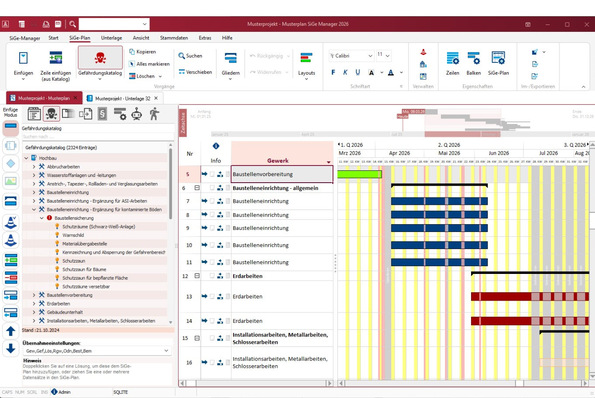Select Schutzzaun für Bäume catalog entry
This screenshot has height=398, width=595.
point(84,269)
